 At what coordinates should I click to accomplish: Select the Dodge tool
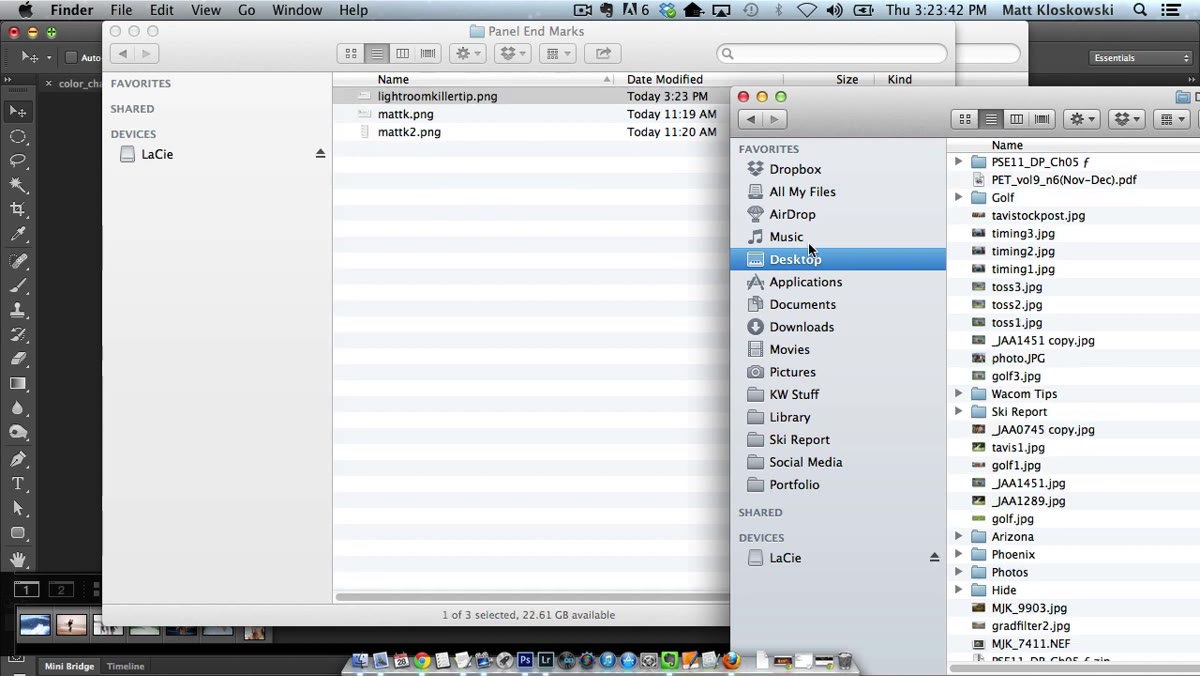pos(18,433)
